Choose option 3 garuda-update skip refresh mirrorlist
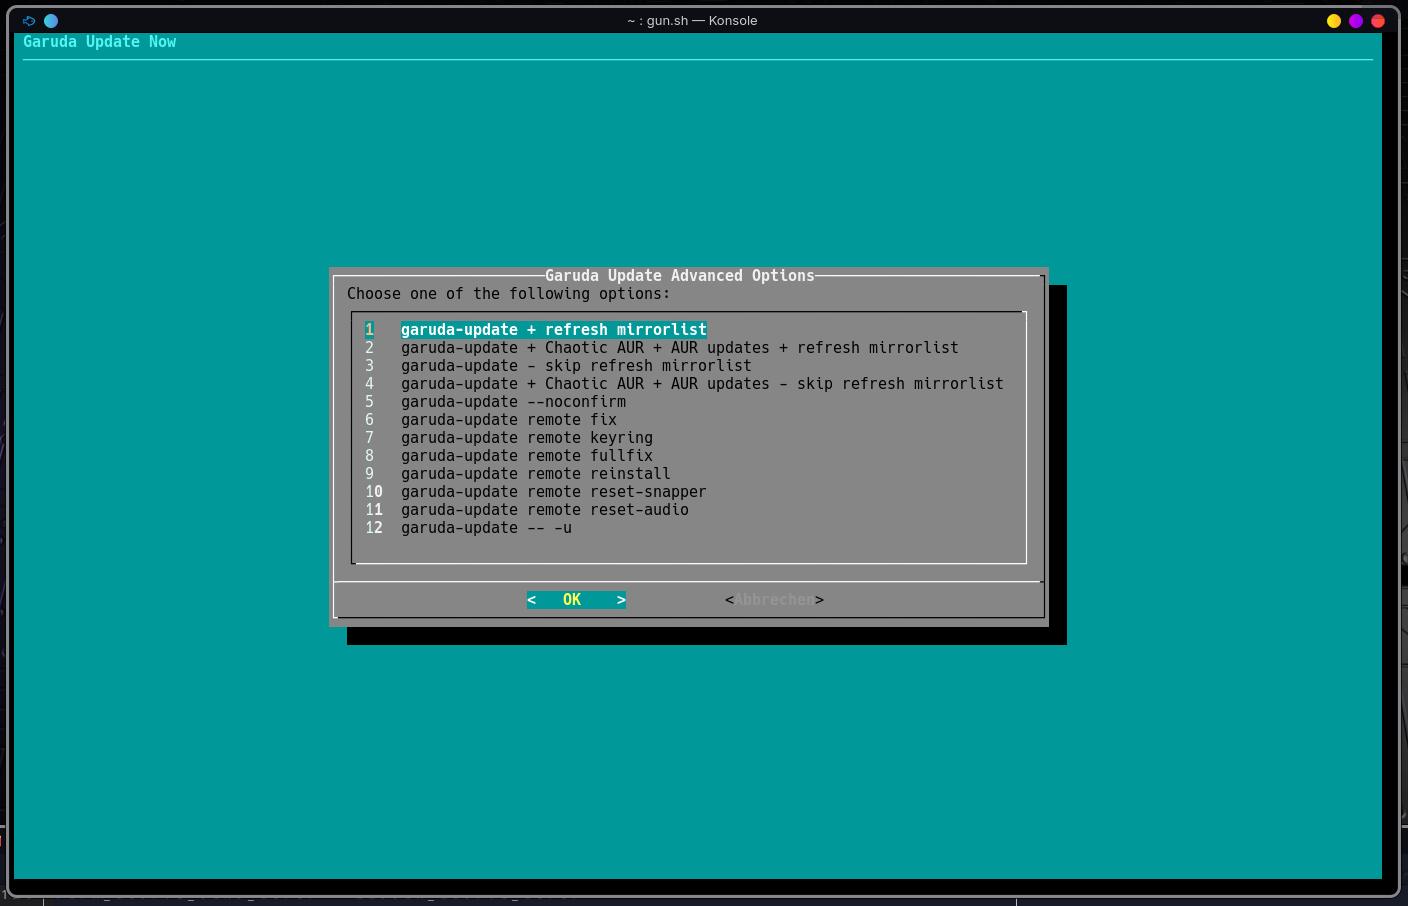 pyautogui.click(x=558, y=366)
